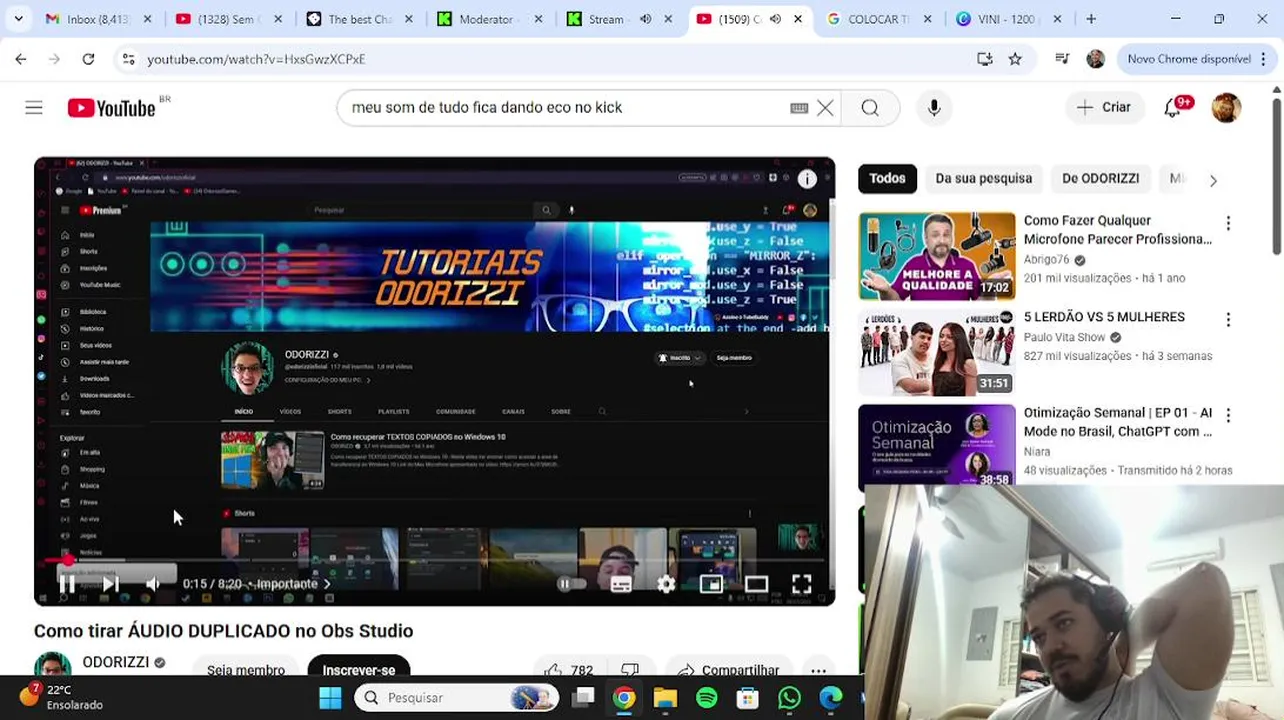
Task: Go back in Chrome
Action: click(x=21, y=59)
